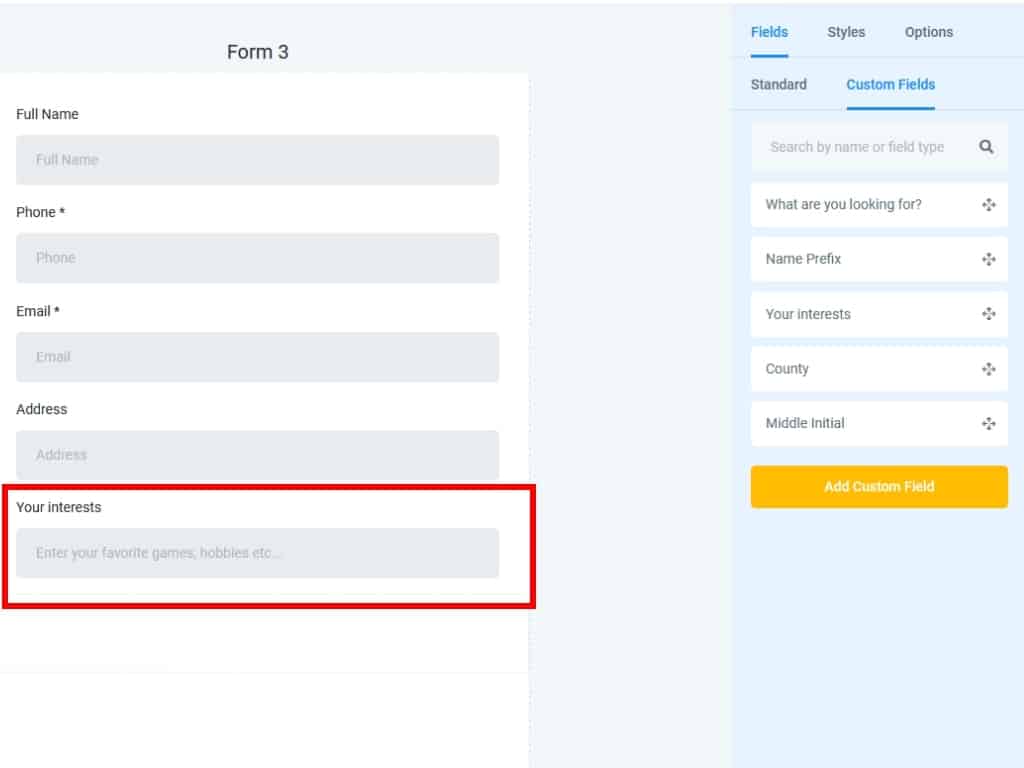Click the Your interests move icon in sidebar

pyautogui.click(x=988, y=314)
